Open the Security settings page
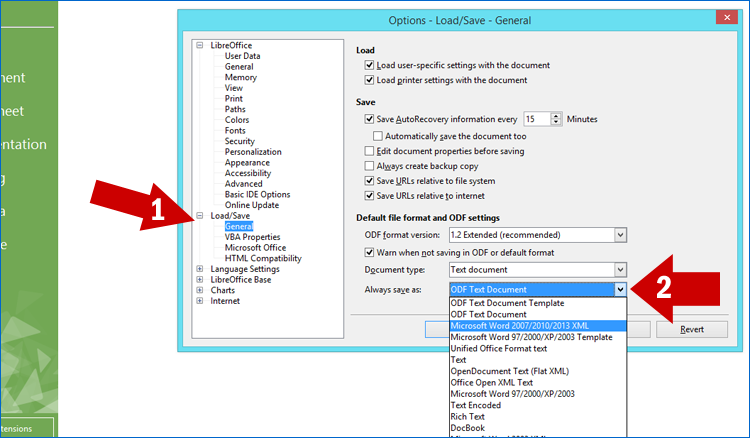Screen dimensions: 750x438 (239, 141)
